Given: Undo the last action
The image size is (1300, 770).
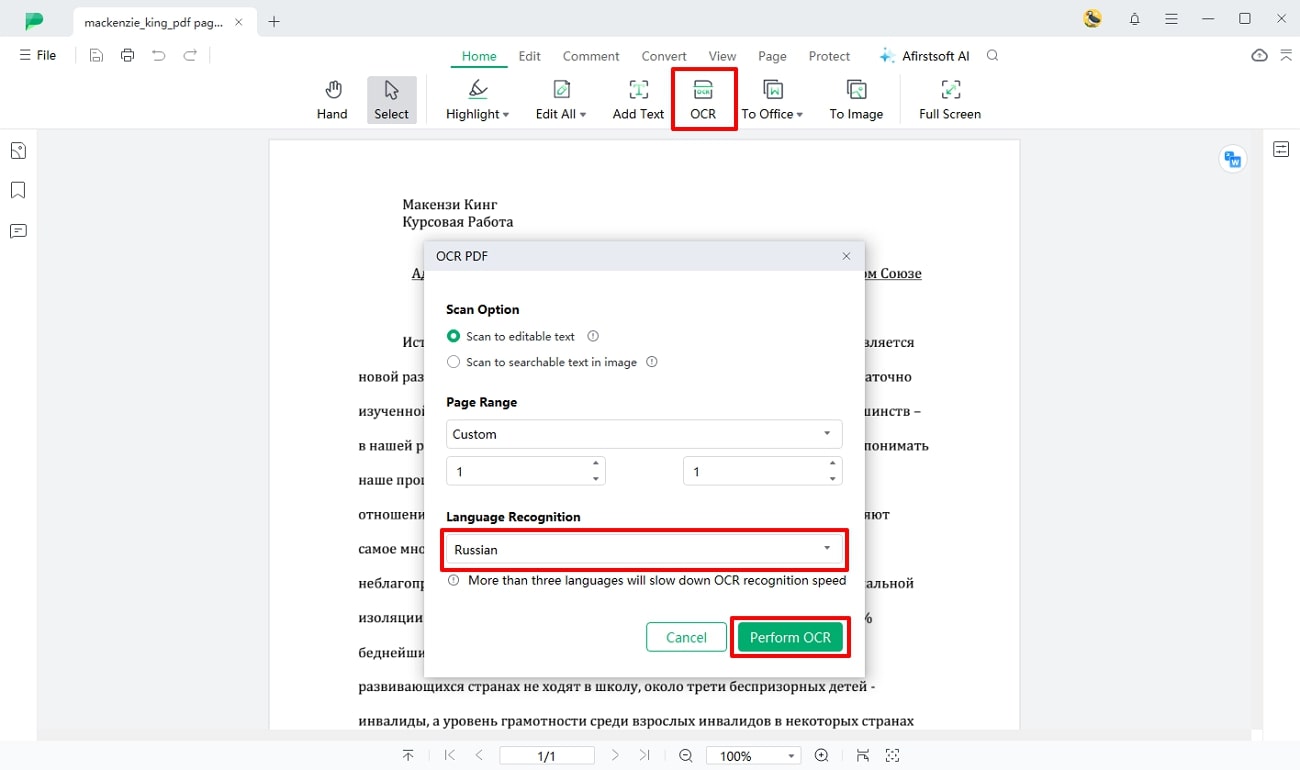Looking at the screenshot, I should point(158,56).
